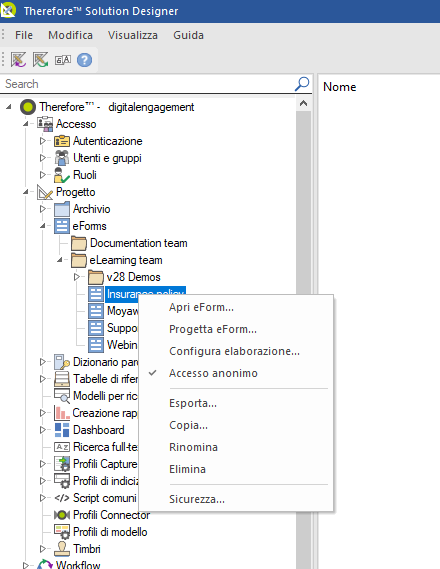Viewport: 440px width, 569px height.
Task: Click the Accesso node icon
Action: click(x=45, y=124)
